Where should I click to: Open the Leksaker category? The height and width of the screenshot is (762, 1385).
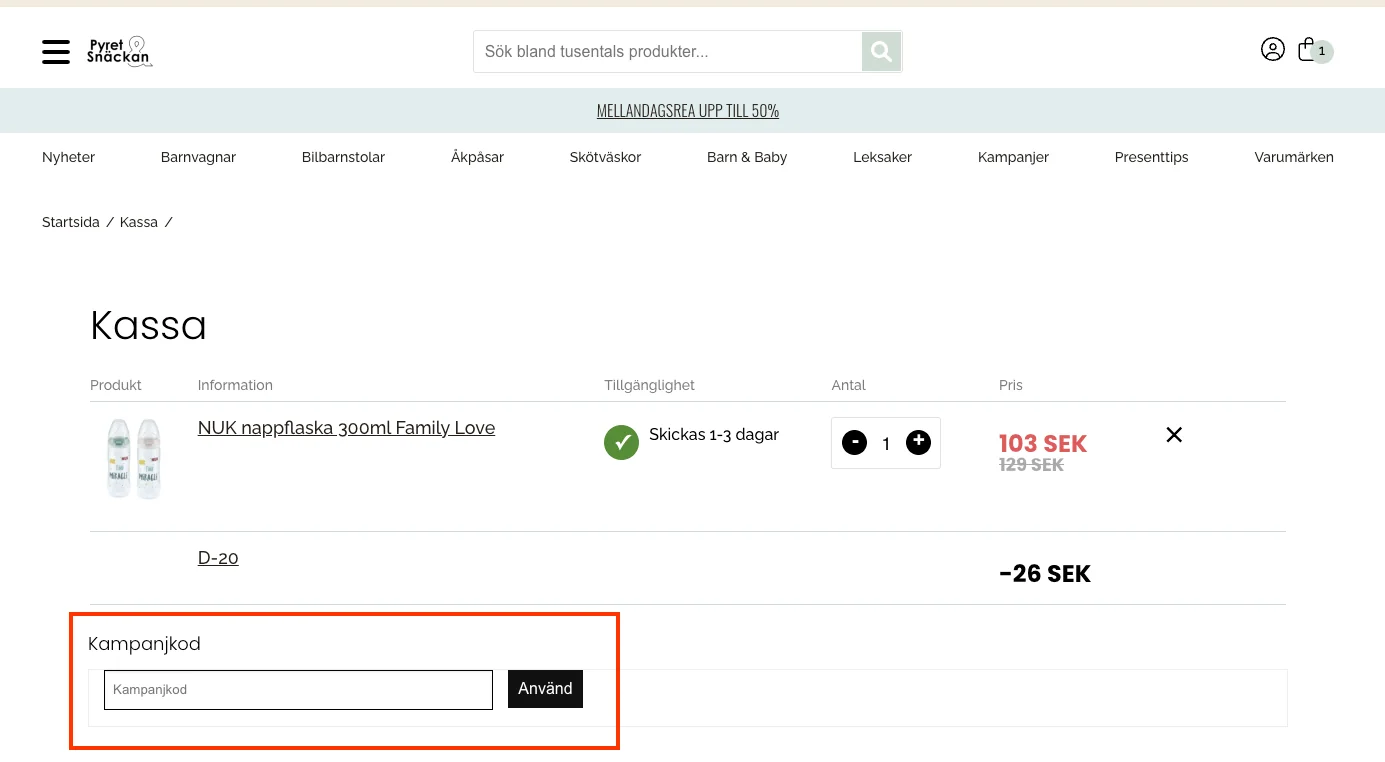882,157
